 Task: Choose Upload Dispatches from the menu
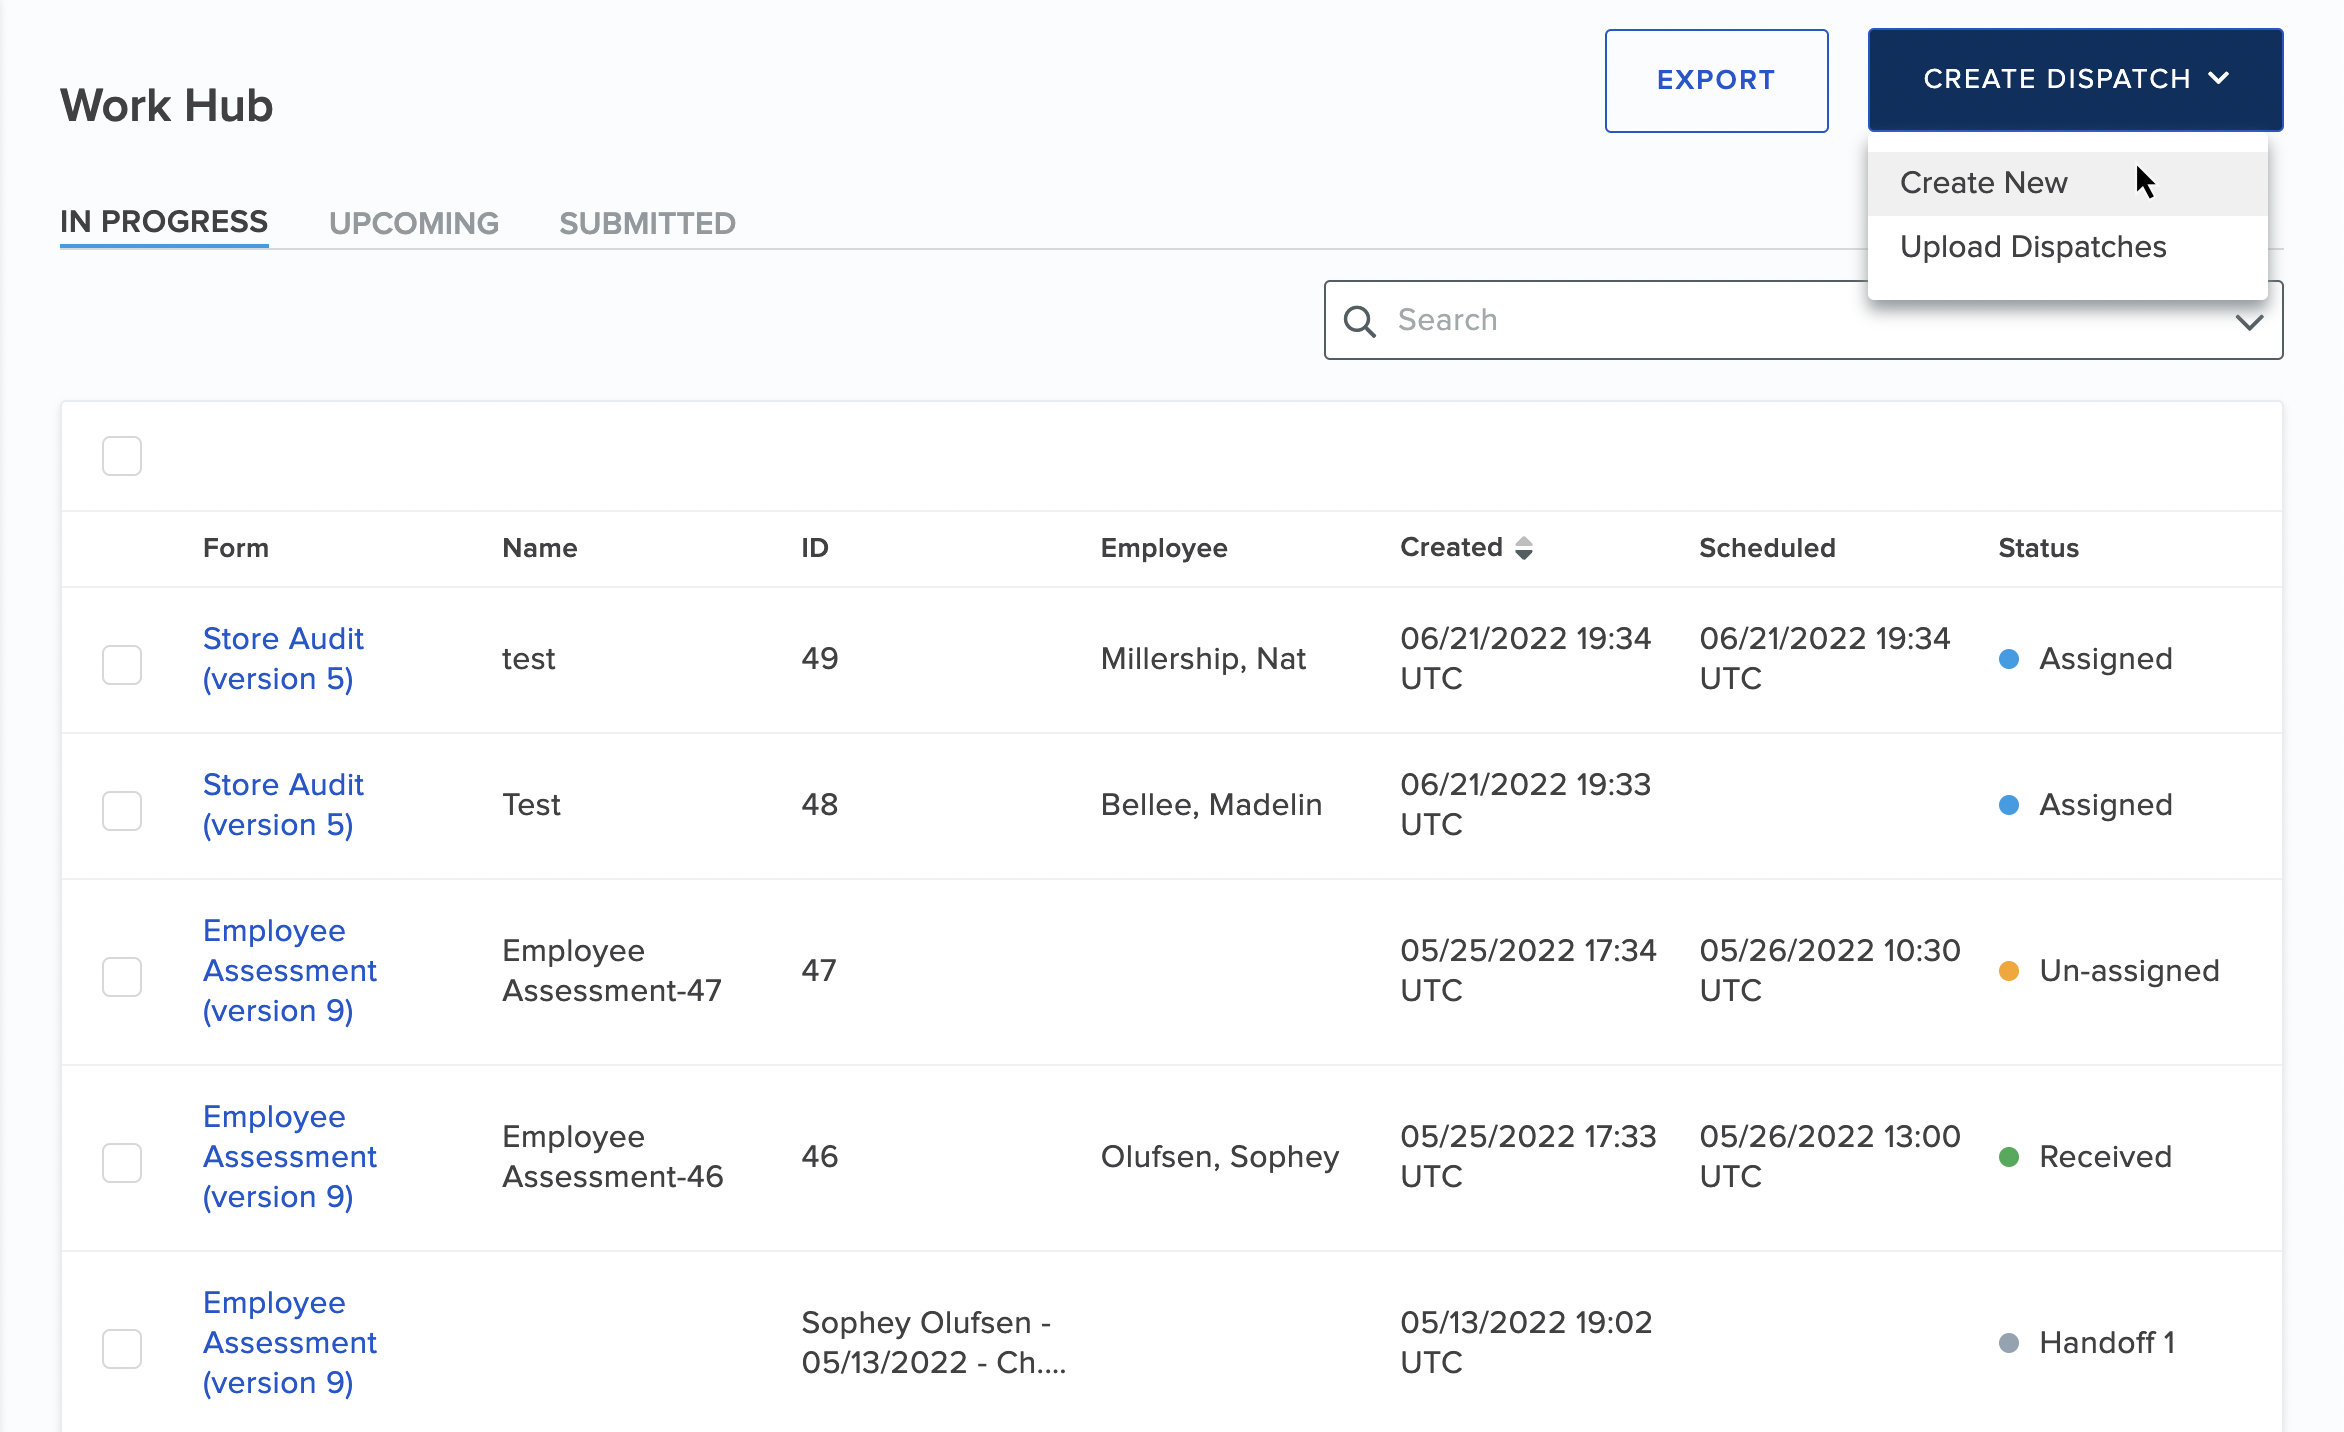click(x=2067, y=247)
